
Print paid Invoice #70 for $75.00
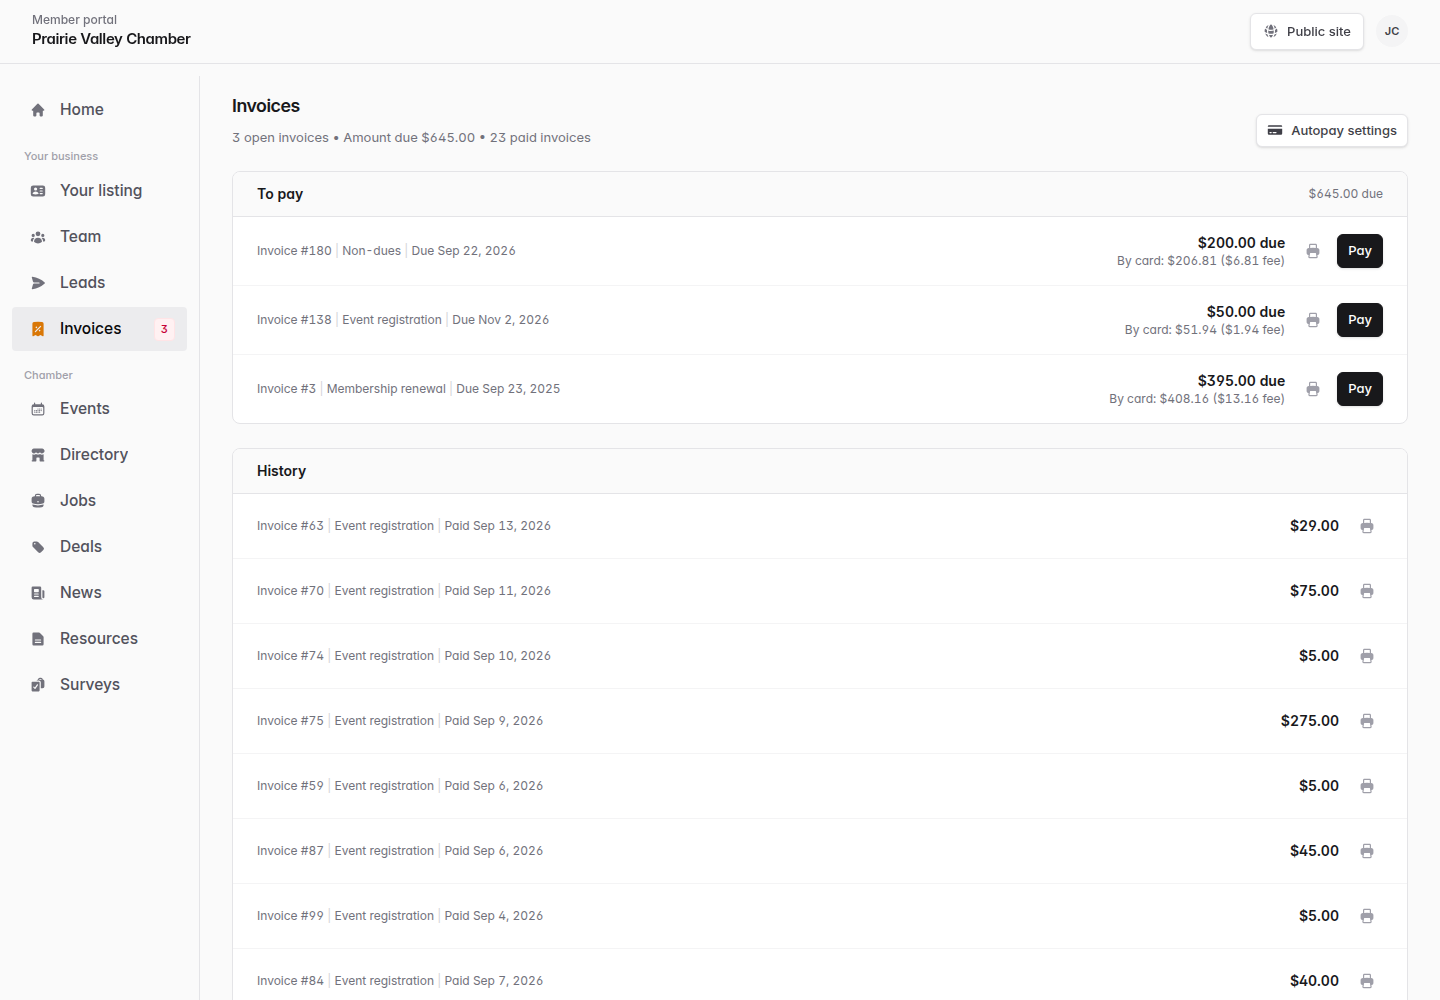[1367, 591]
